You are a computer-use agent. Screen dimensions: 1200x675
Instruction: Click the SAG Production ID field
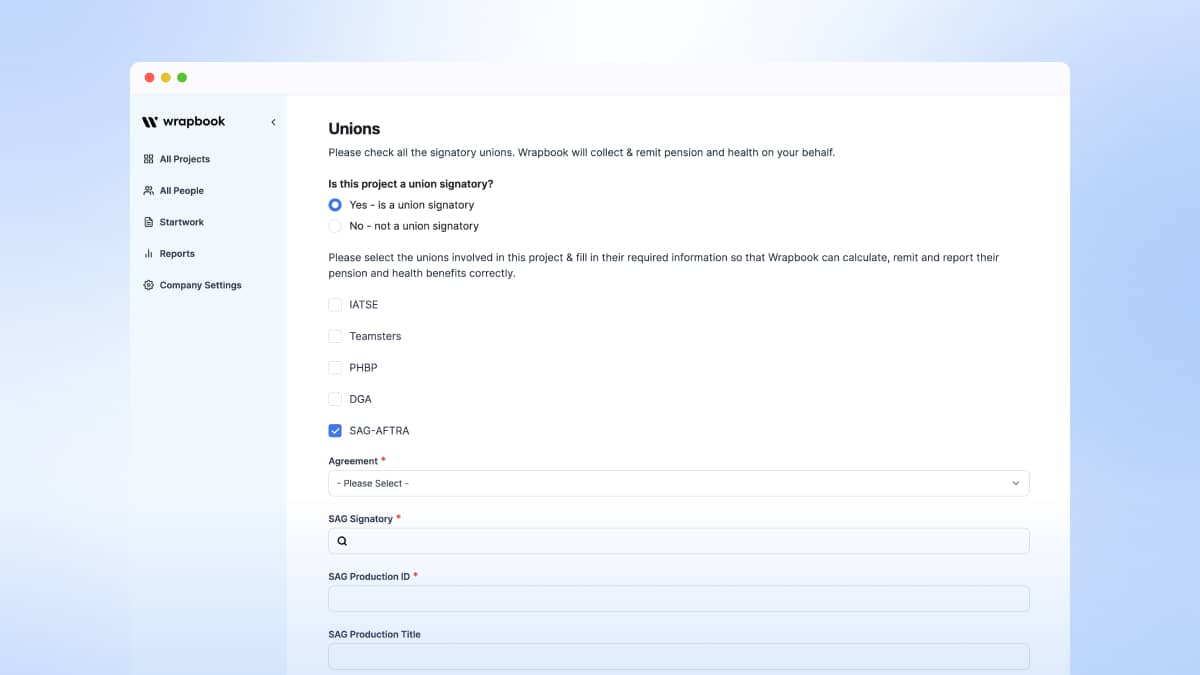[x=679, y=598]
